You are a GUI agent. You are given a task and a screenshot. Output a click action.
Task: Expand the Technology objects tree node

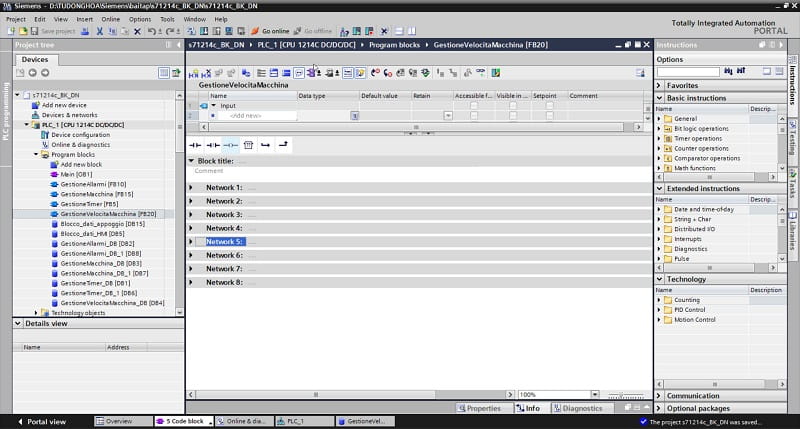pos(36,313)
